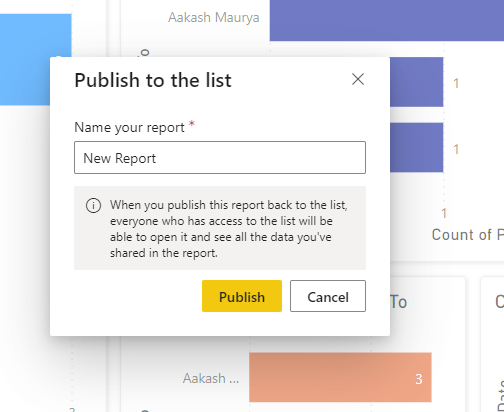Click the Publish to the list heading

(x=153, y=80)
